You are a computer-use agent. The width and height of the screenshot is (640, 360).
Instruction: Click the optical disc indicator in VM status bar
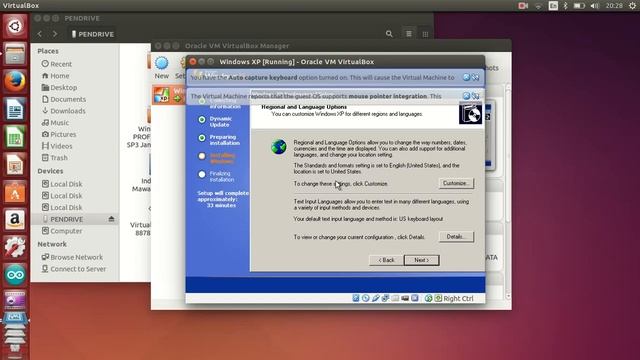[x=366, y=298]
